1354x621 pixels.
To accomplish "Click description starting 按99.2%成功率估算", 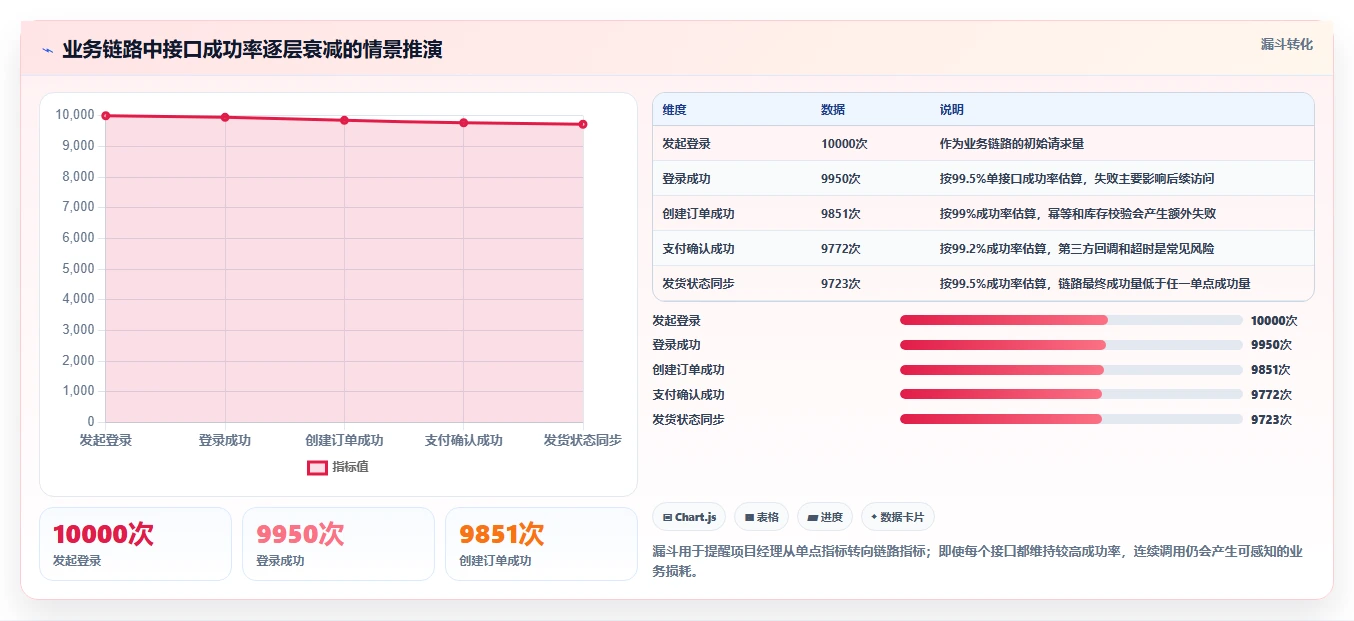I will 1077,249.
